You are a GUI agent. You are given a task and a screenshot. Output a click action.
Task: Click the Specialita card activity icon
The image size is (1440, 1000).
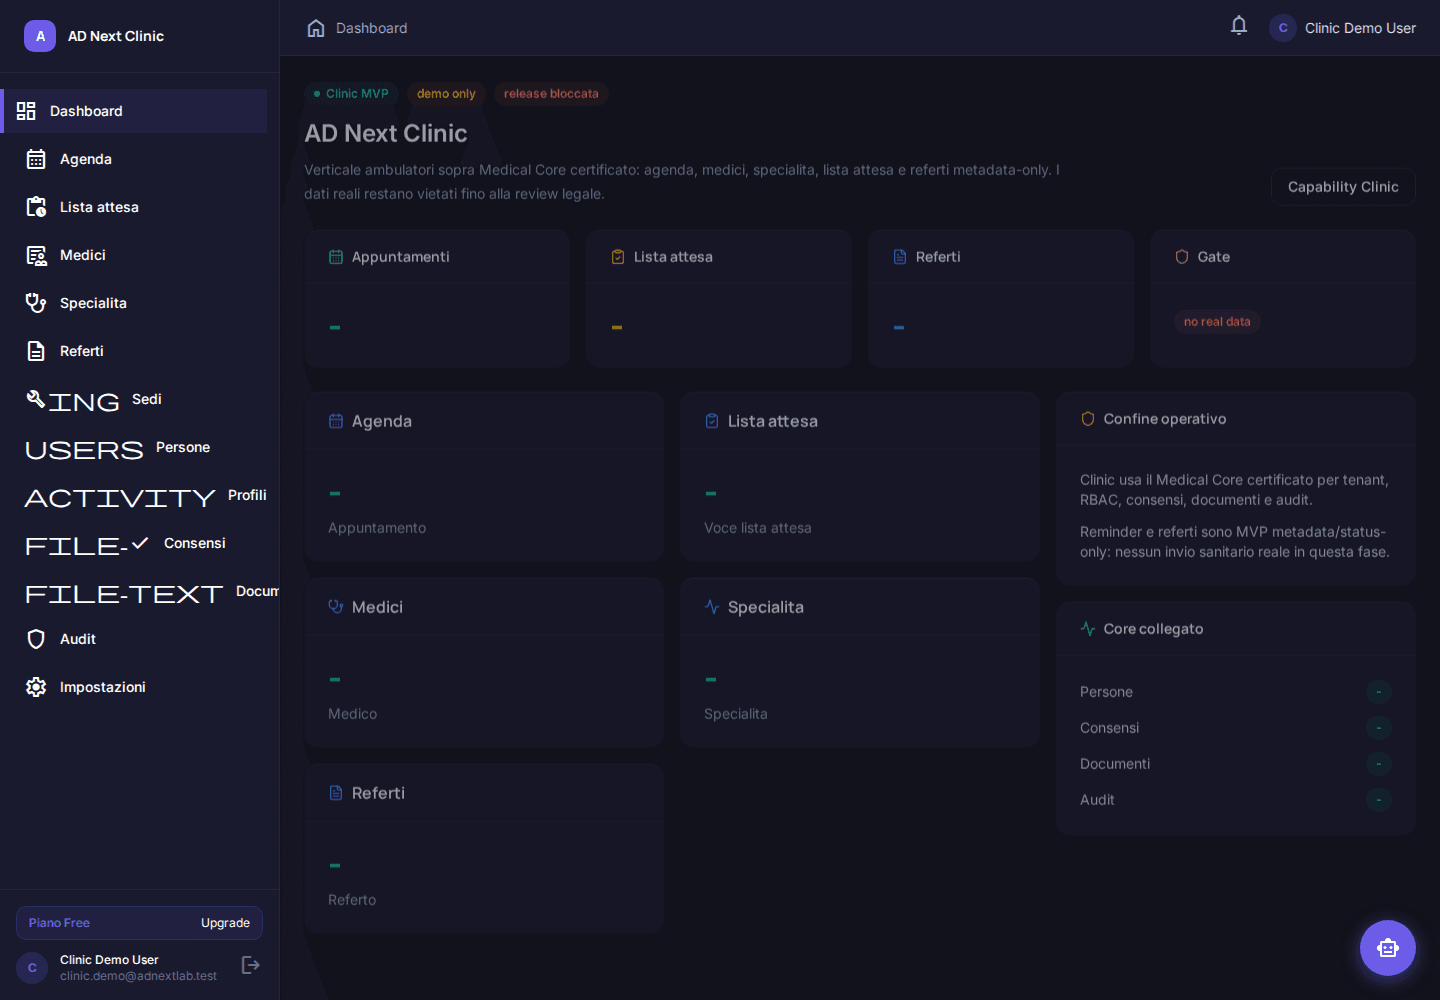[x=712, y=607]
